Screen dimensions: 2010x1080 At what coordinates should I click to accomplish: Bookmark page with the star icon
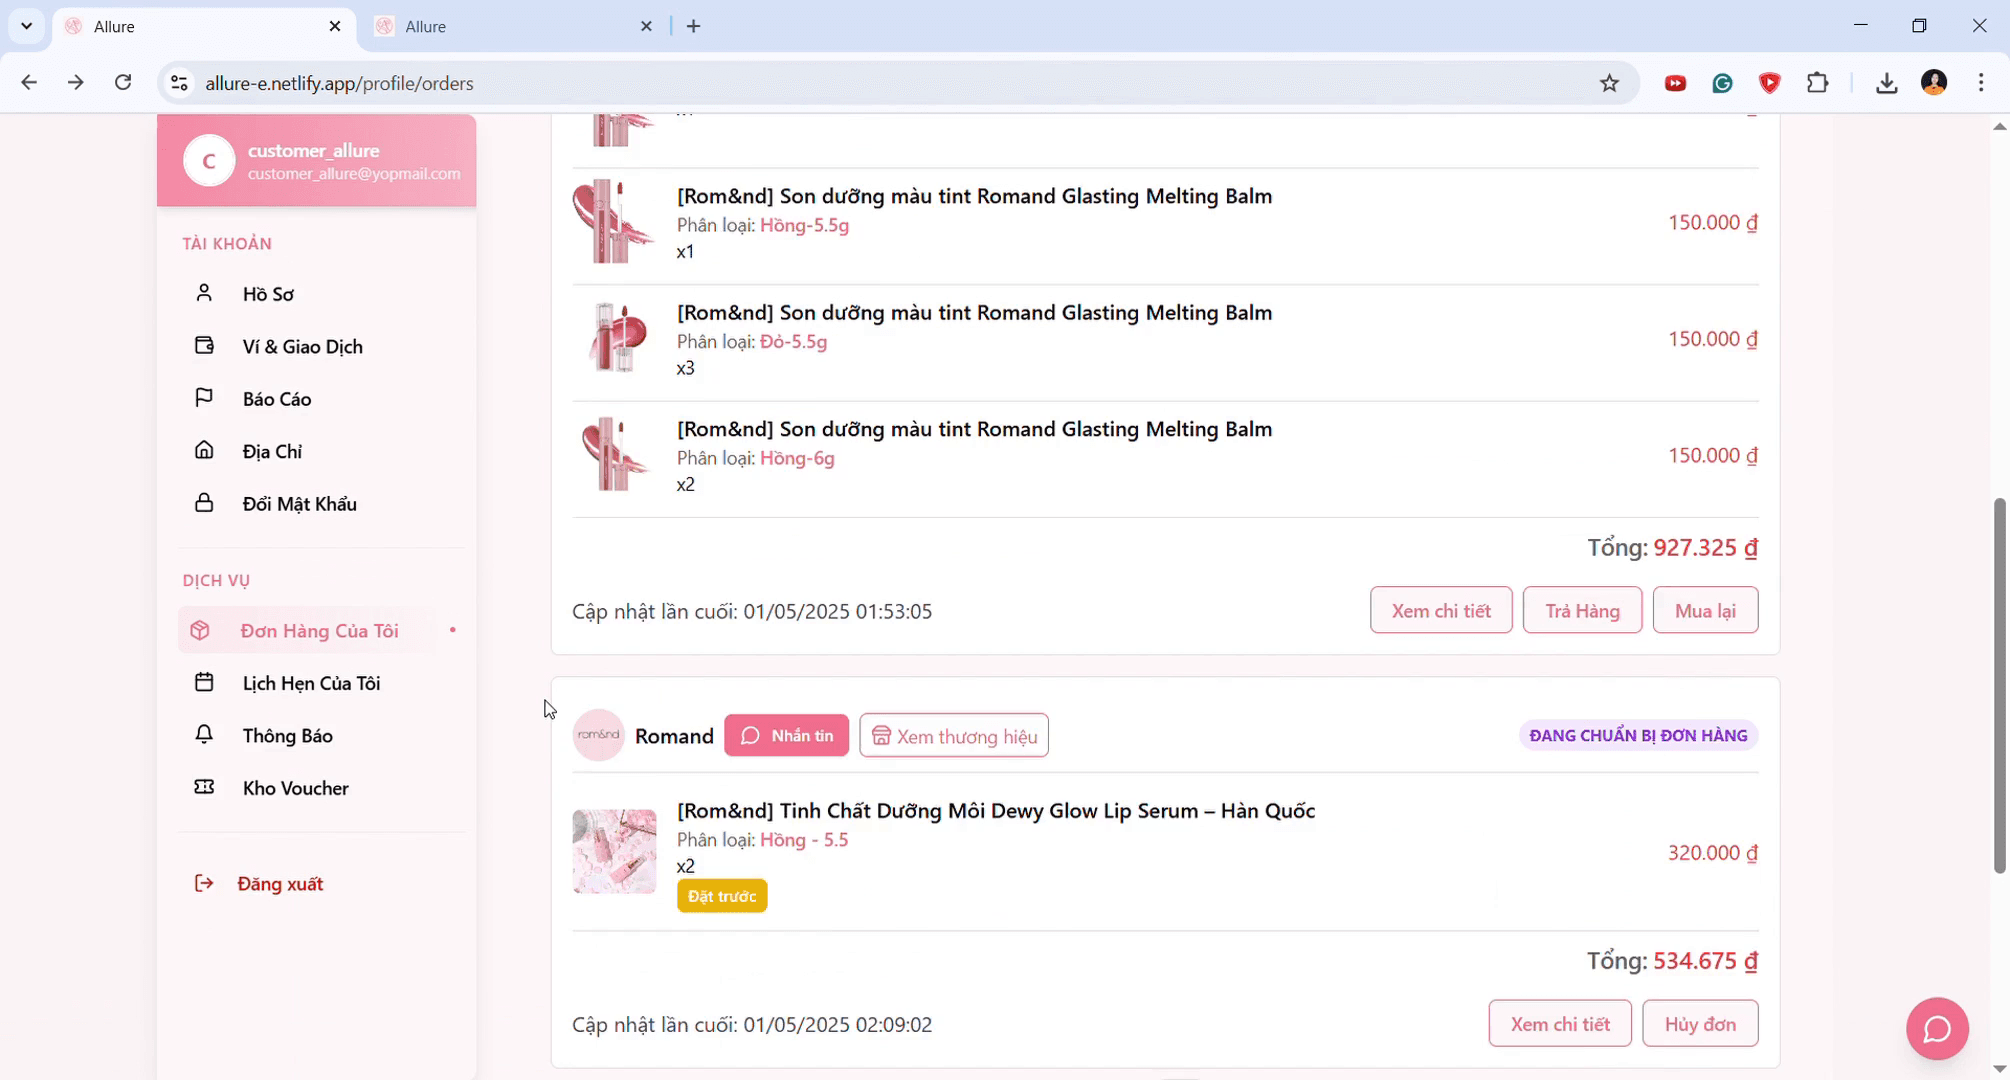[1609, 83]
